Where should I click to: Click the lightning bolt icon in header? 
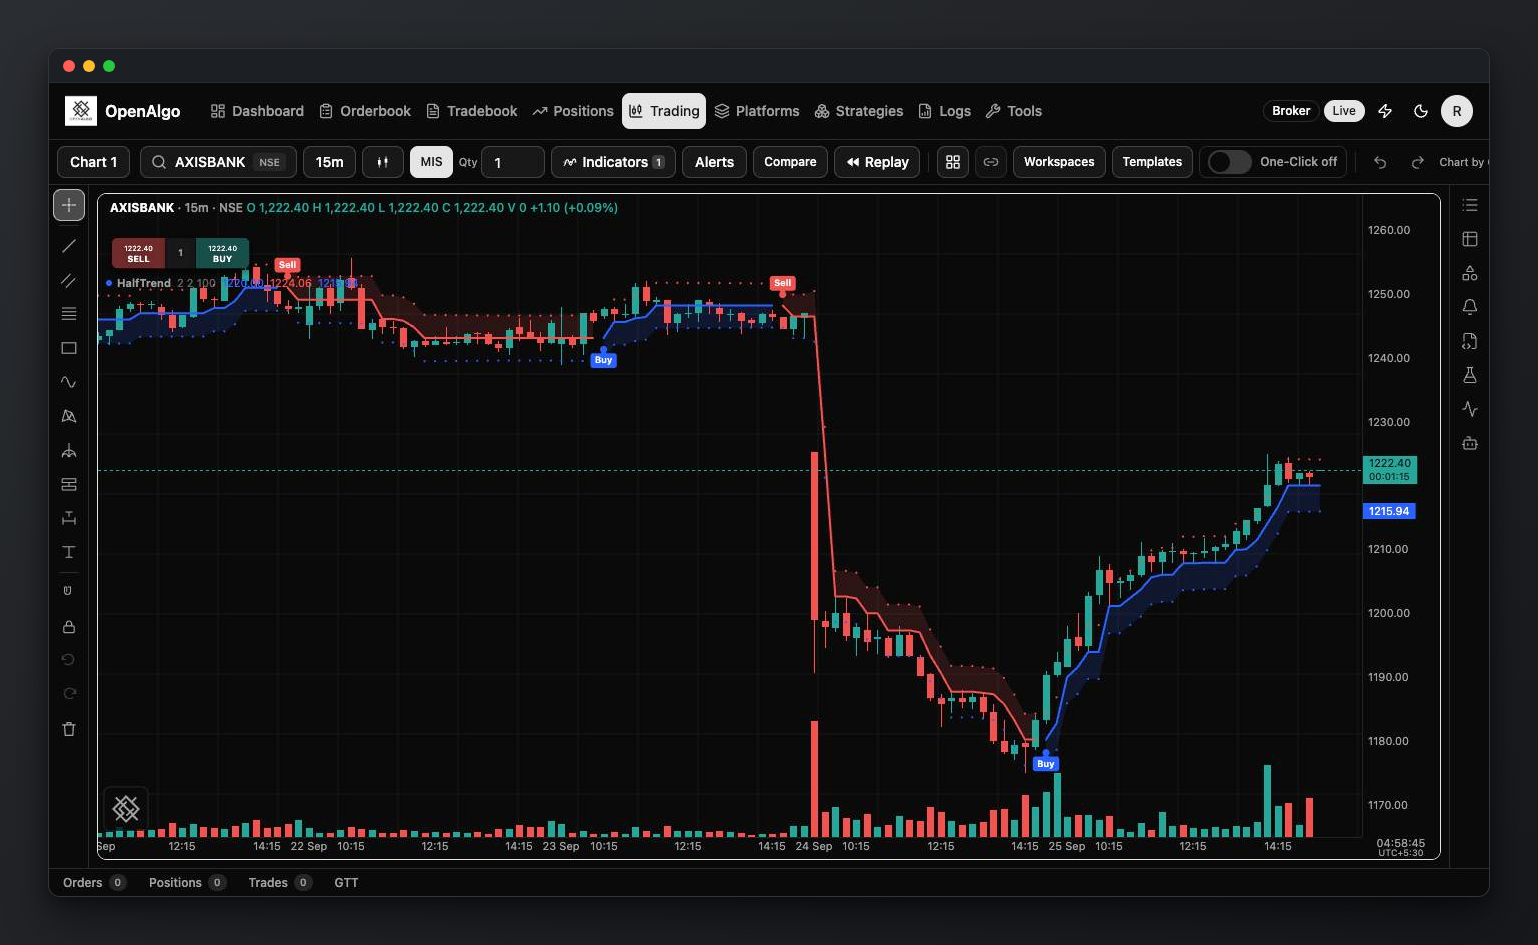pyautogui.click(x=1385, y=111)
